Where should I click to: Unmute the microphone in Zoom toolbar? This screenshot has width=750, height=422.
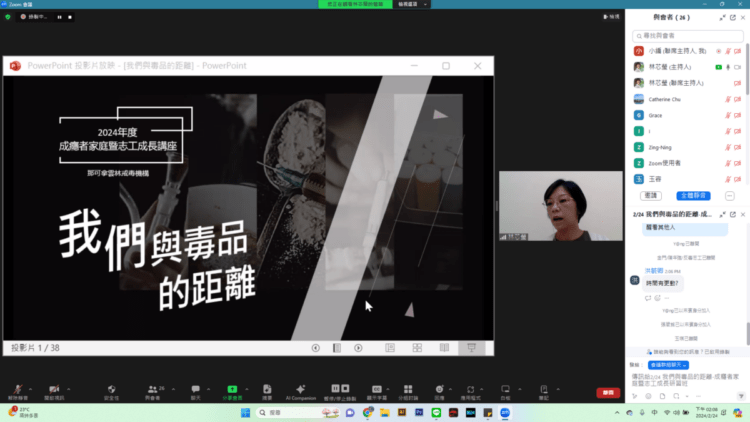[x=18, y=391]
